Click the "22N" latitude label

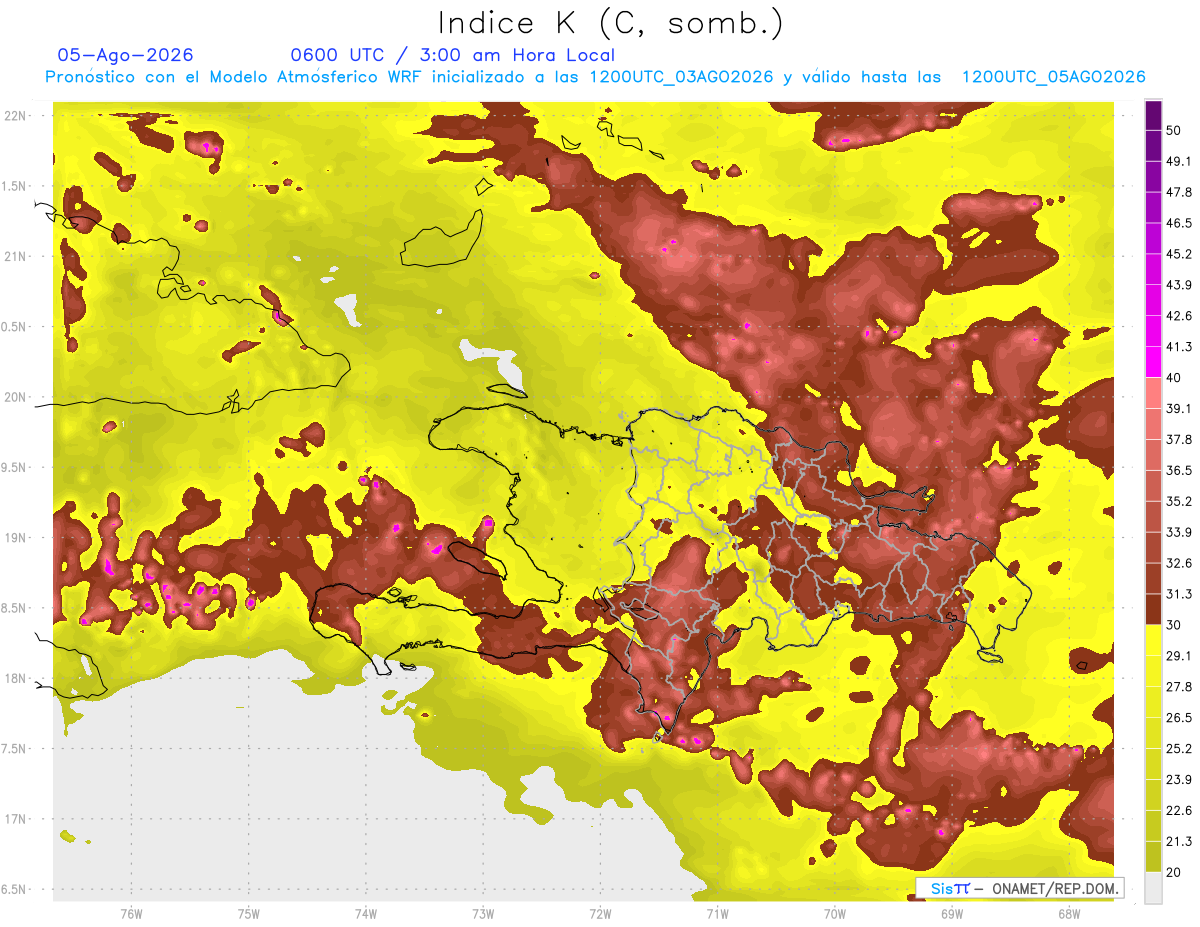tap(15, 116)
